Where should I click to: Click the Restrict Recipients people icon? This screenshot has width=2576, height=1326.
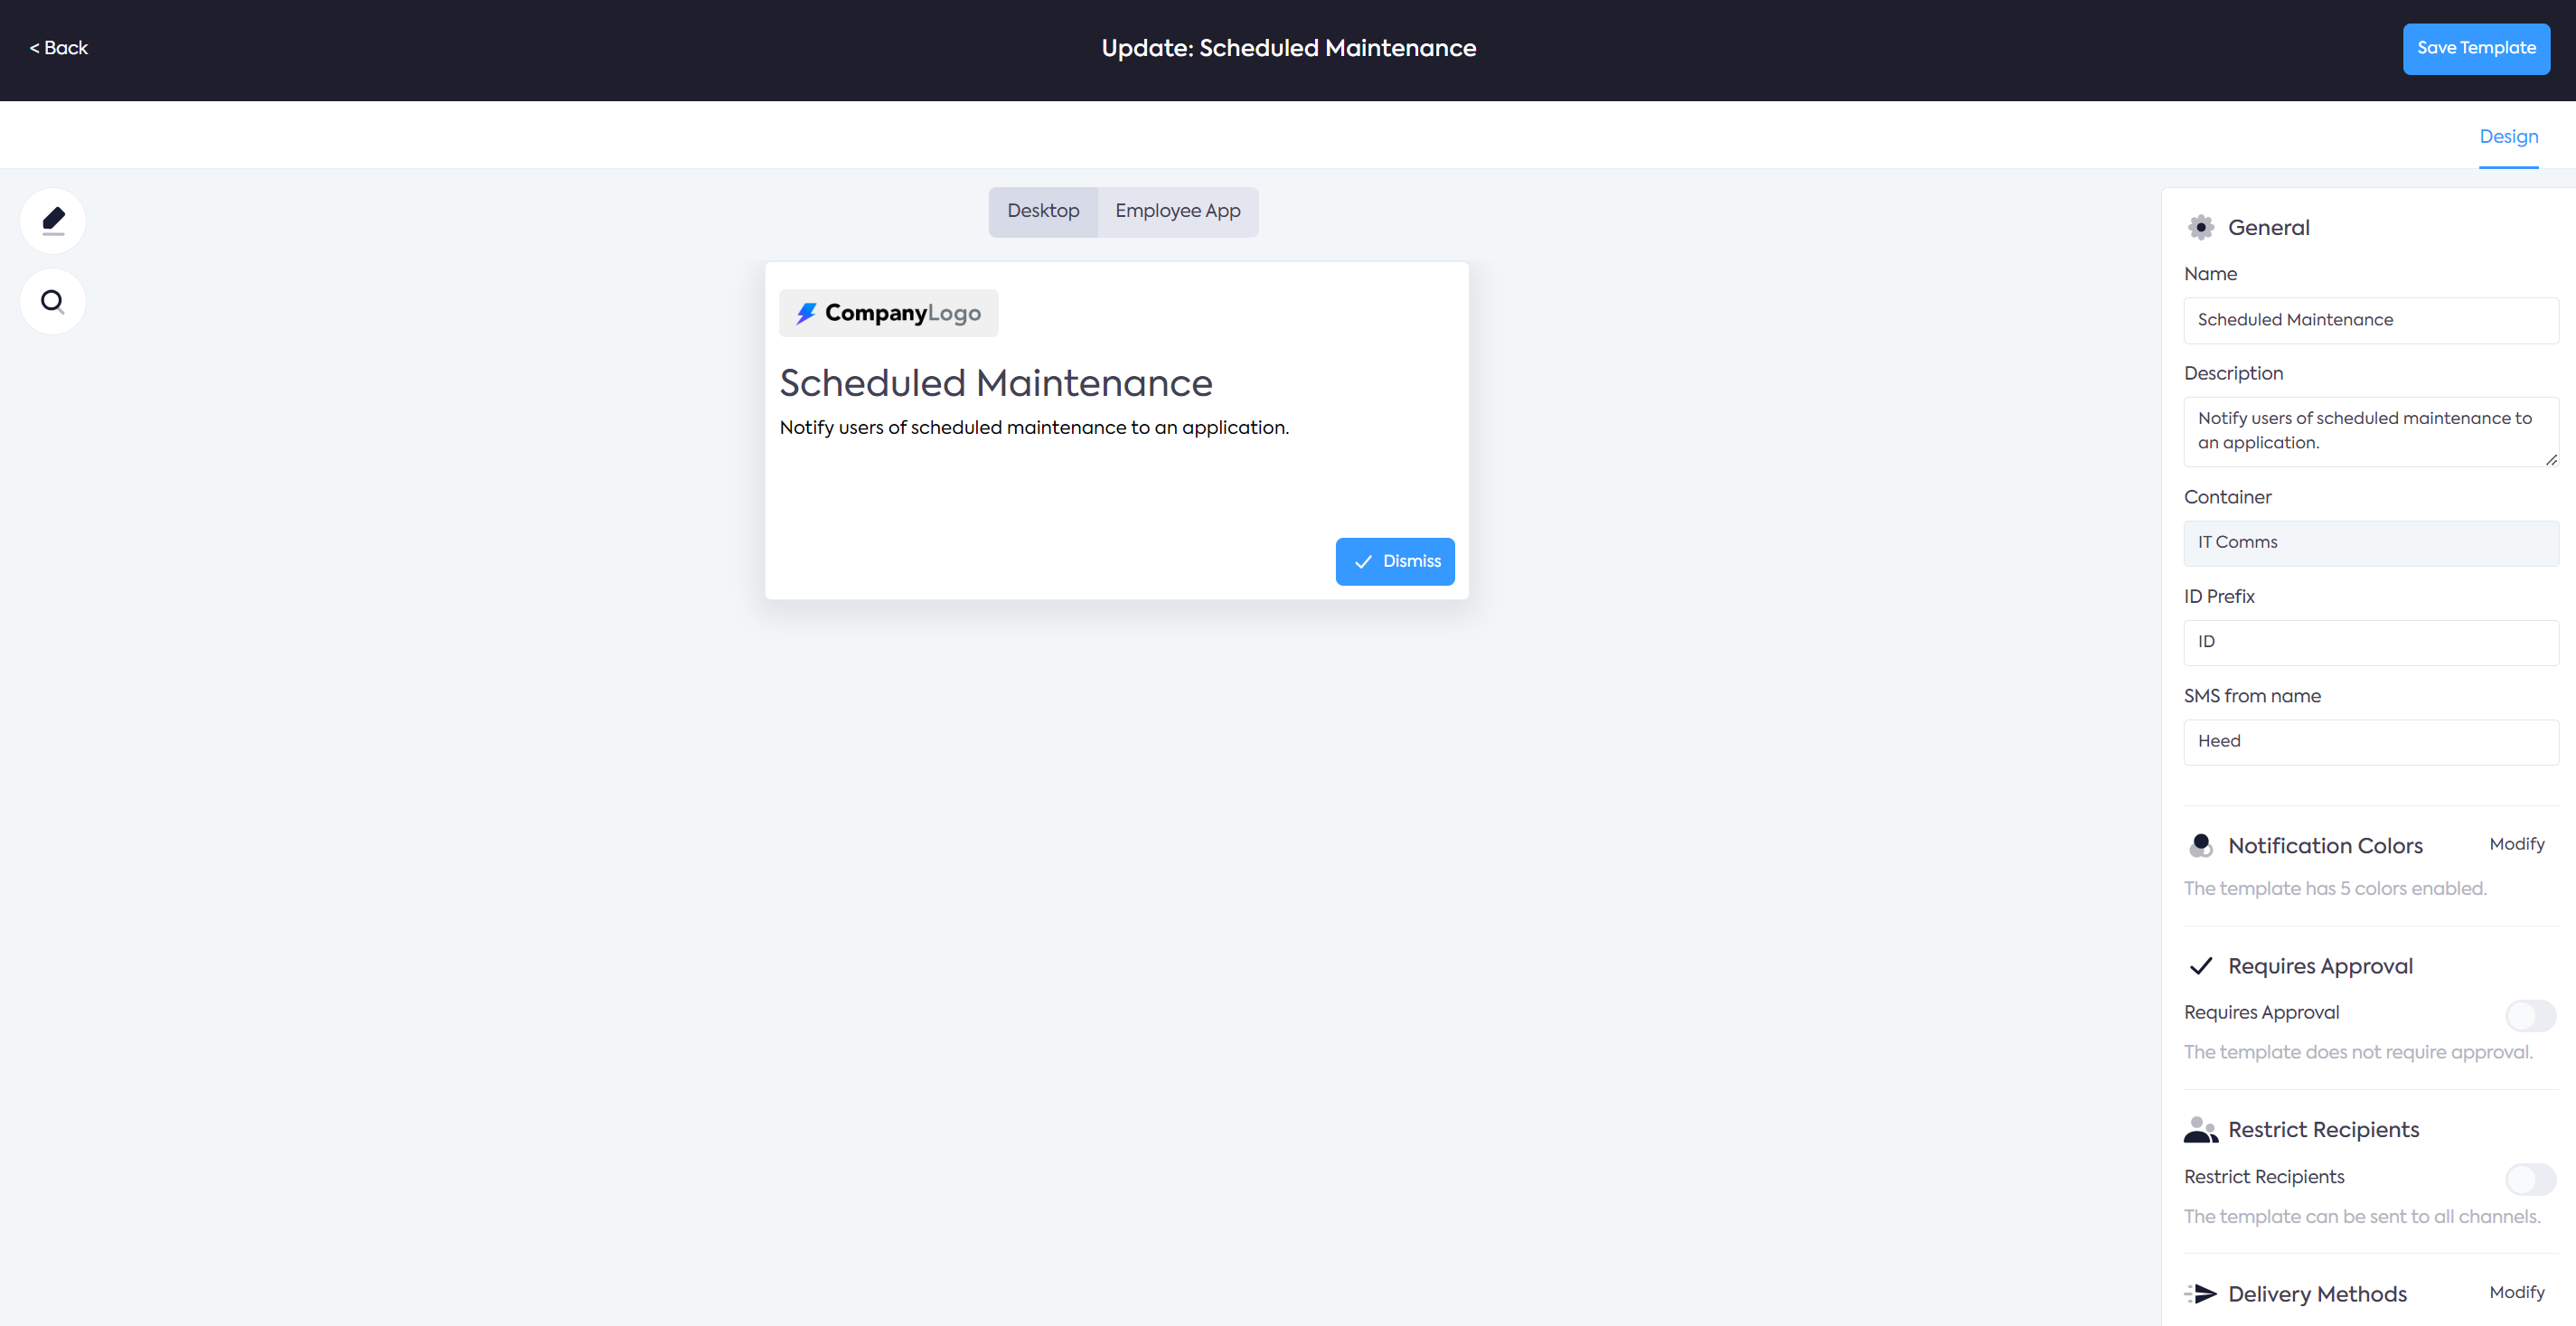[2200, 1130]
